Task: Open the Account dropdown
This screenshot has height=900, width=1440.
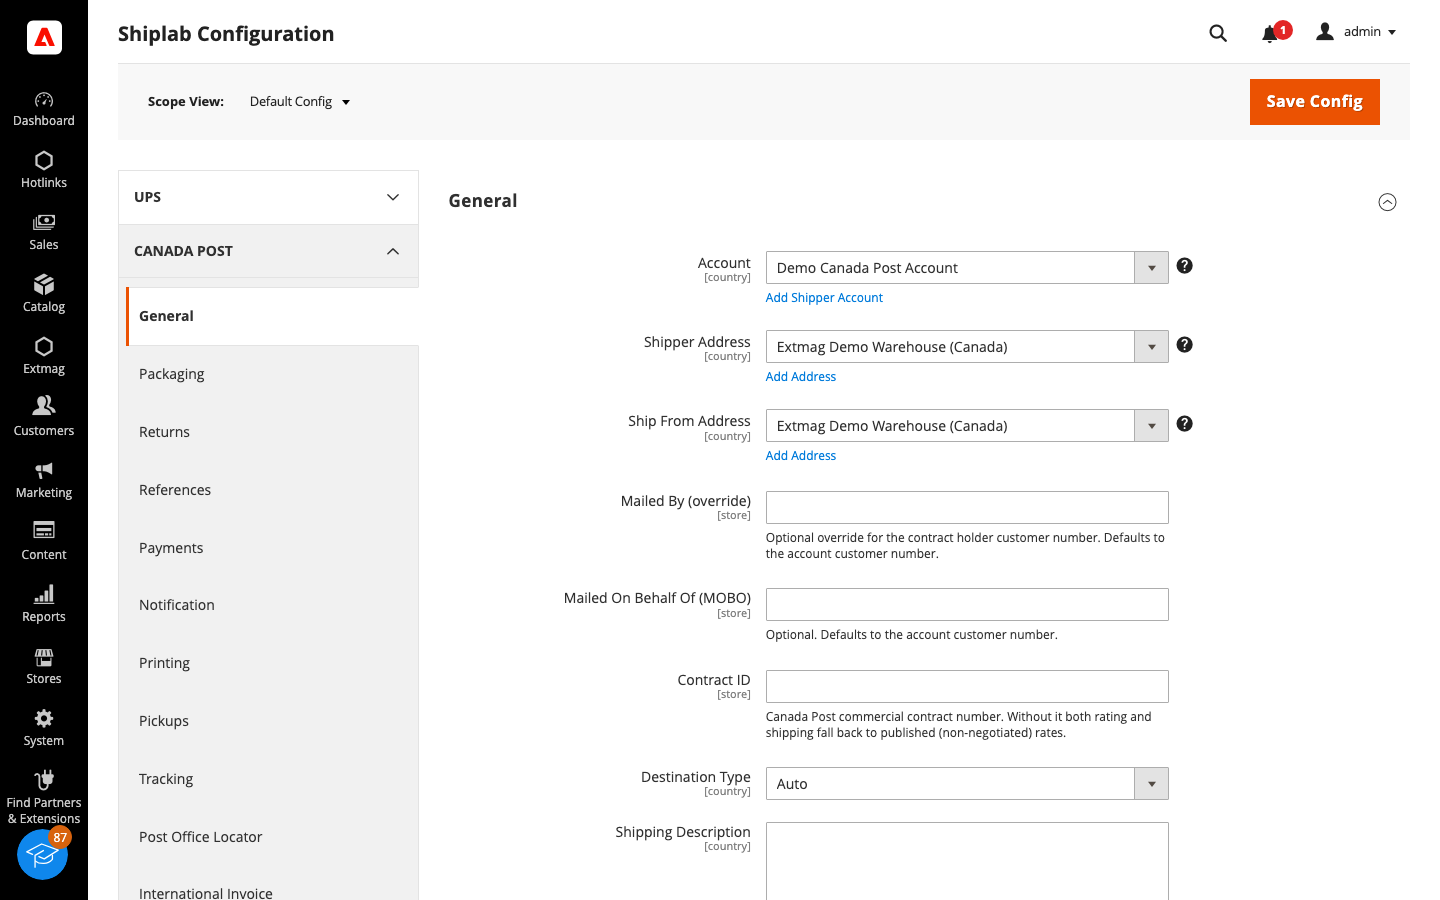Action: tap(967, 268)
